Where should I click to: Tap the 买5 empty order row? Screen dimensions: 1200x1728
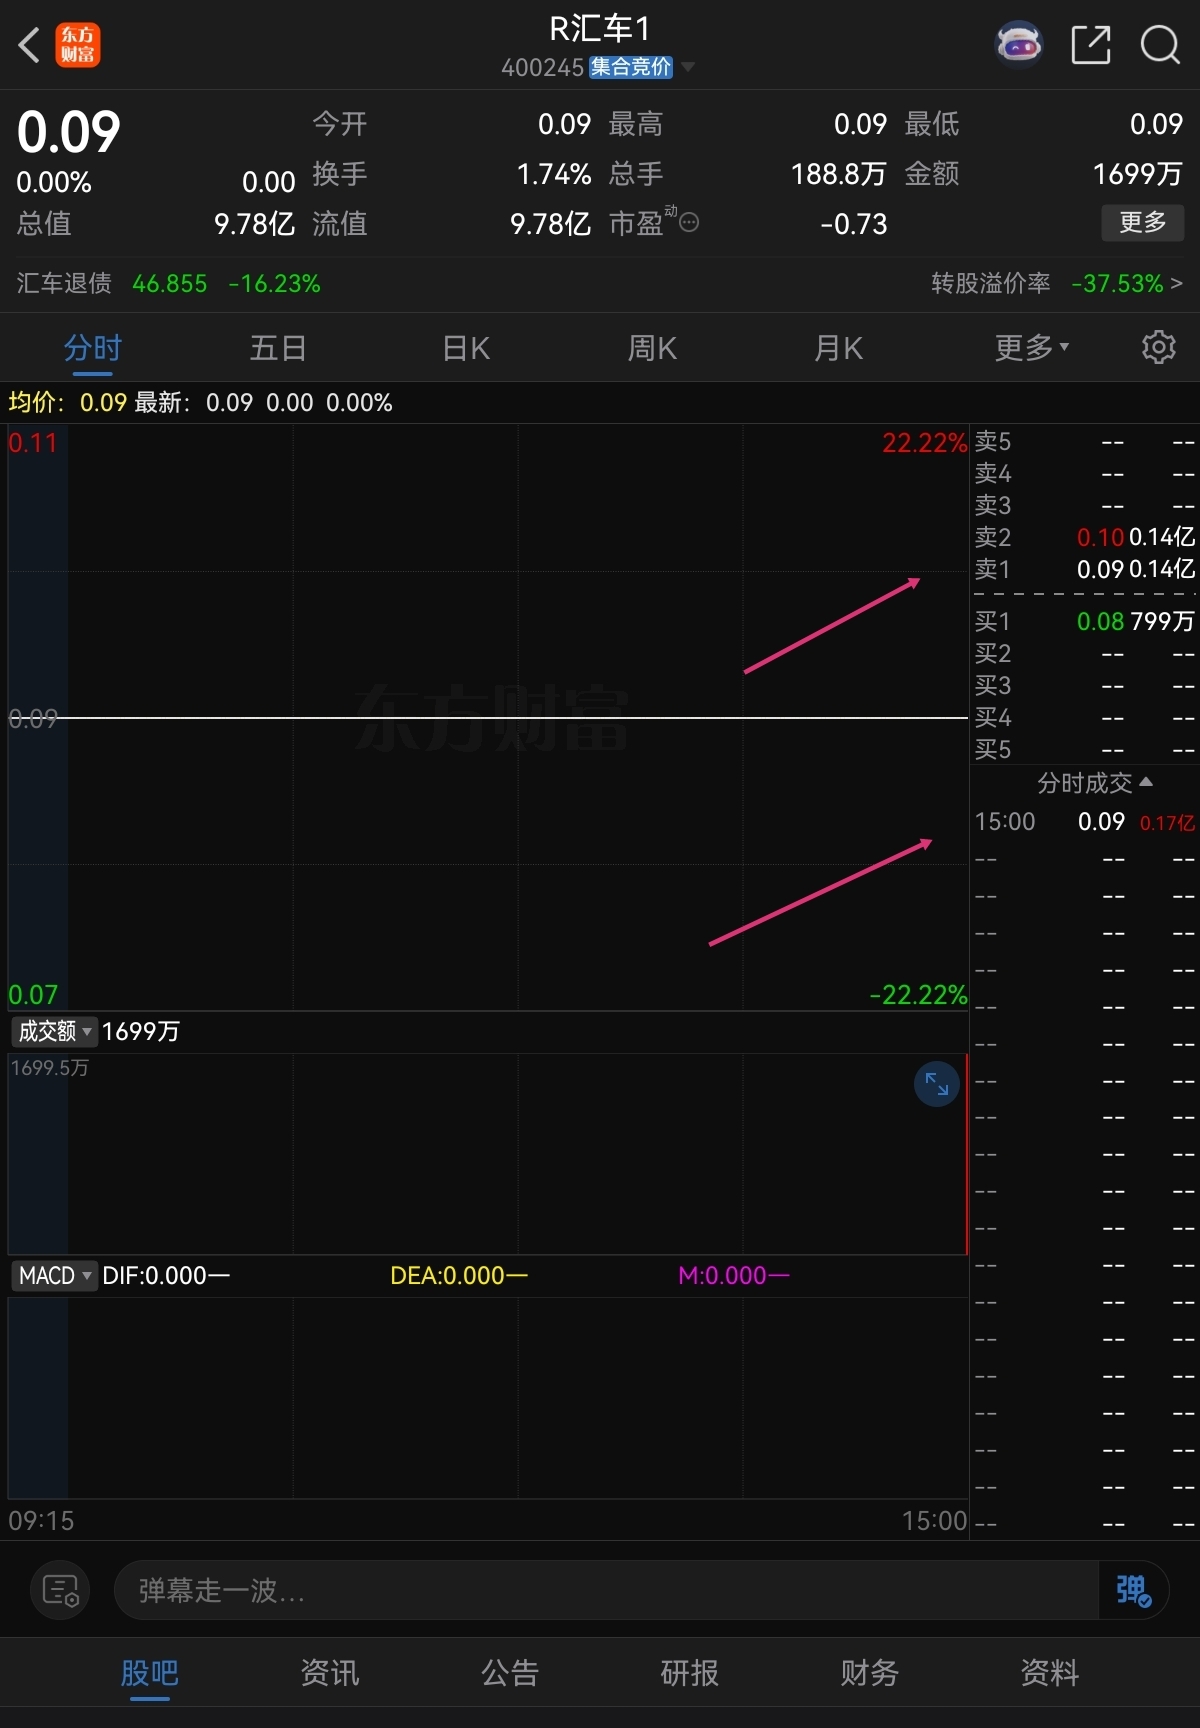point(1085,749)
